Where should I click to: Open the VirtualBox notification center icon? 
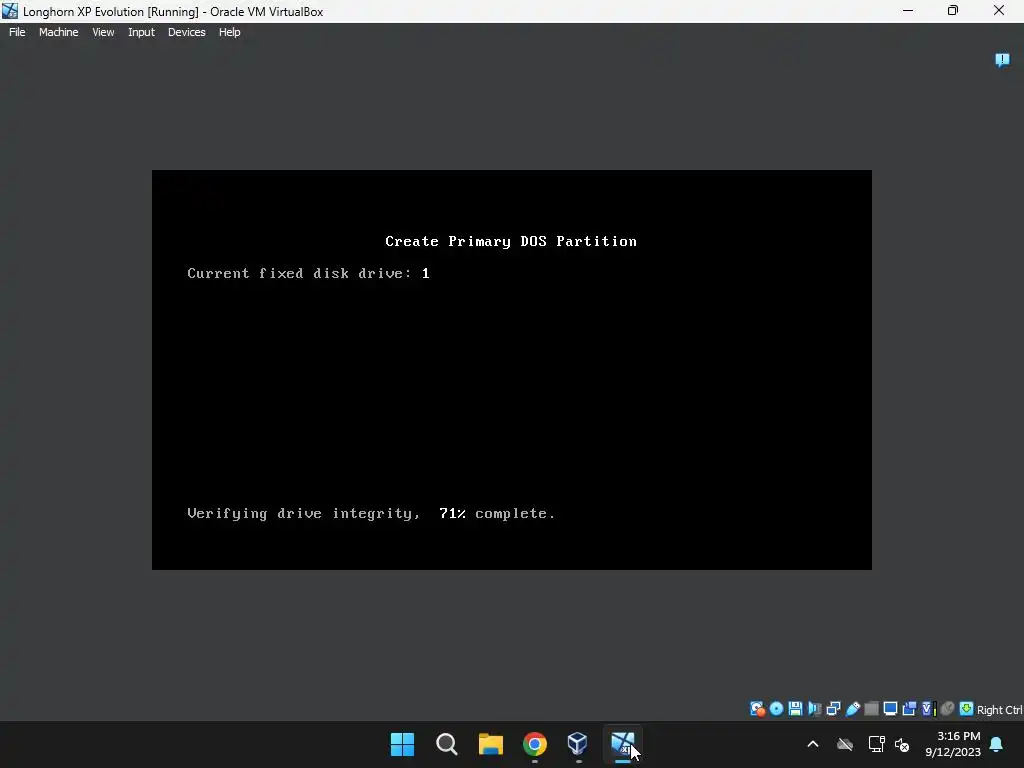[1002, 60]
